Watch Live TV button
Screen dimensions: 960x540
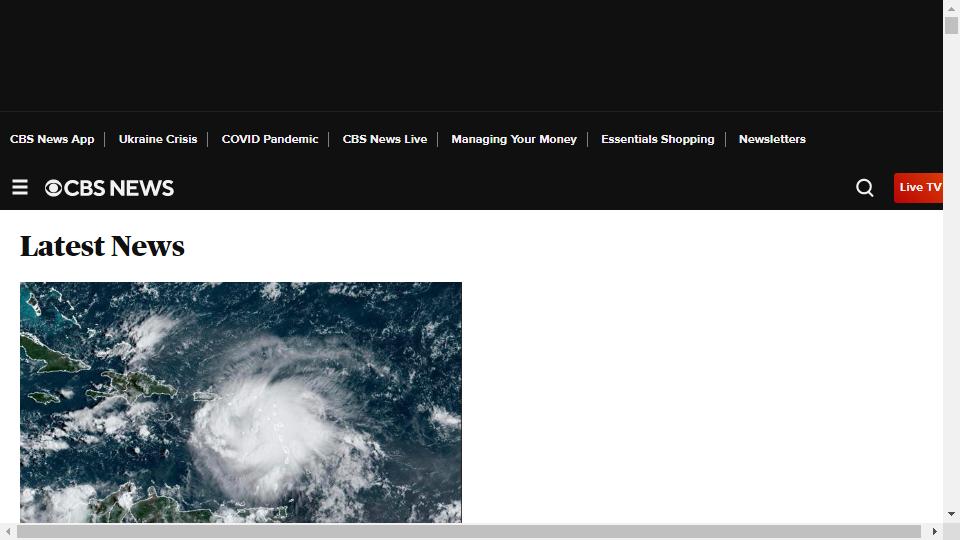[x=918, y=187]
